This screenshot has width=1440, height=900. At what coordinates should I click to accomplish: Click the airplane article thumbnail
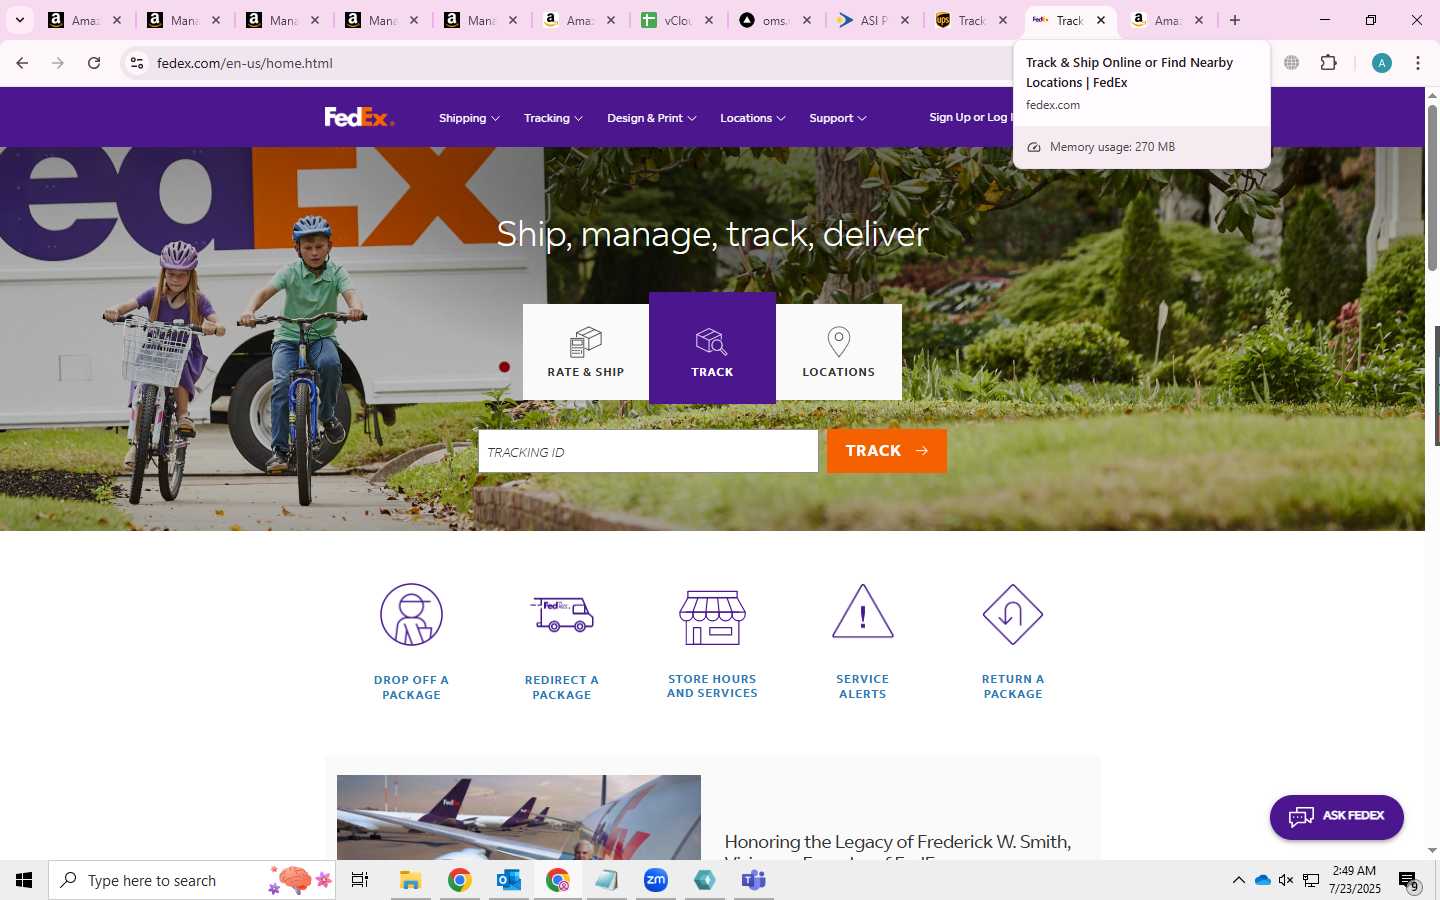coord(519,817)
